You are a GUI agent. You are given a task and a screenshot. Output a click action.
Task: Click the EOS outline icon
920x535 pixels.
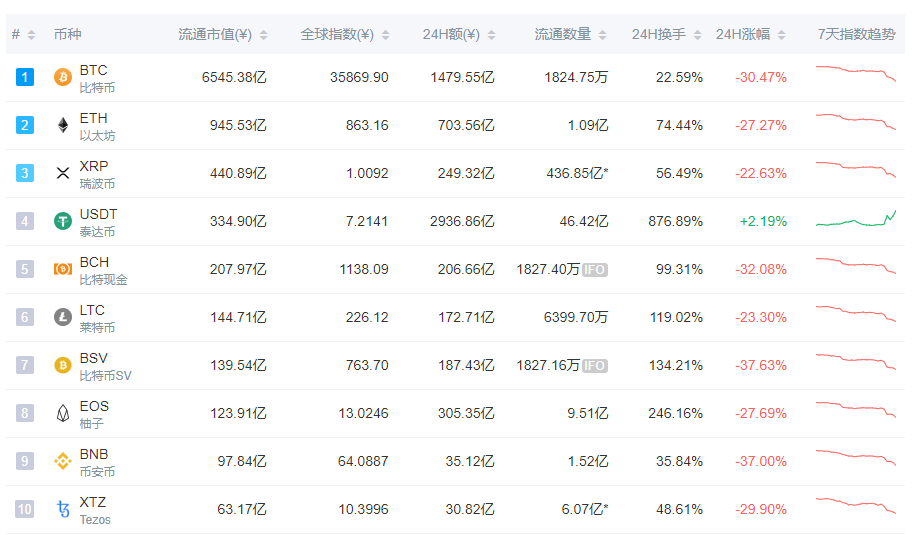point(63,414)
